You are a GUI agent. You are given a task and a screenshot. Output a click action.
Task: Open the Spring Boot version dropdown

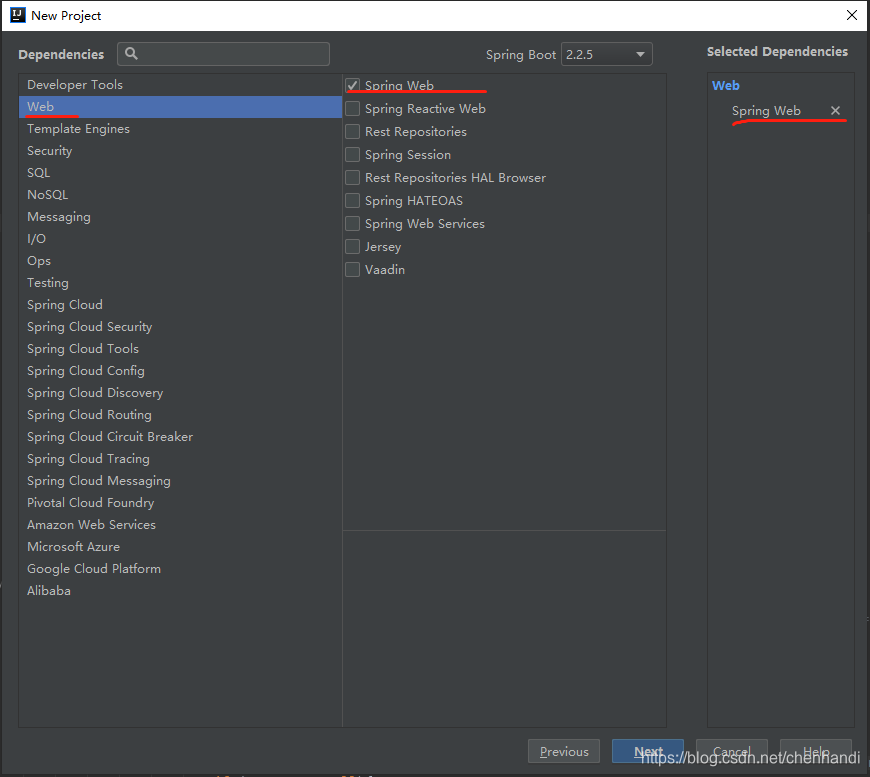pyautogui.click(x=606, y=54)
